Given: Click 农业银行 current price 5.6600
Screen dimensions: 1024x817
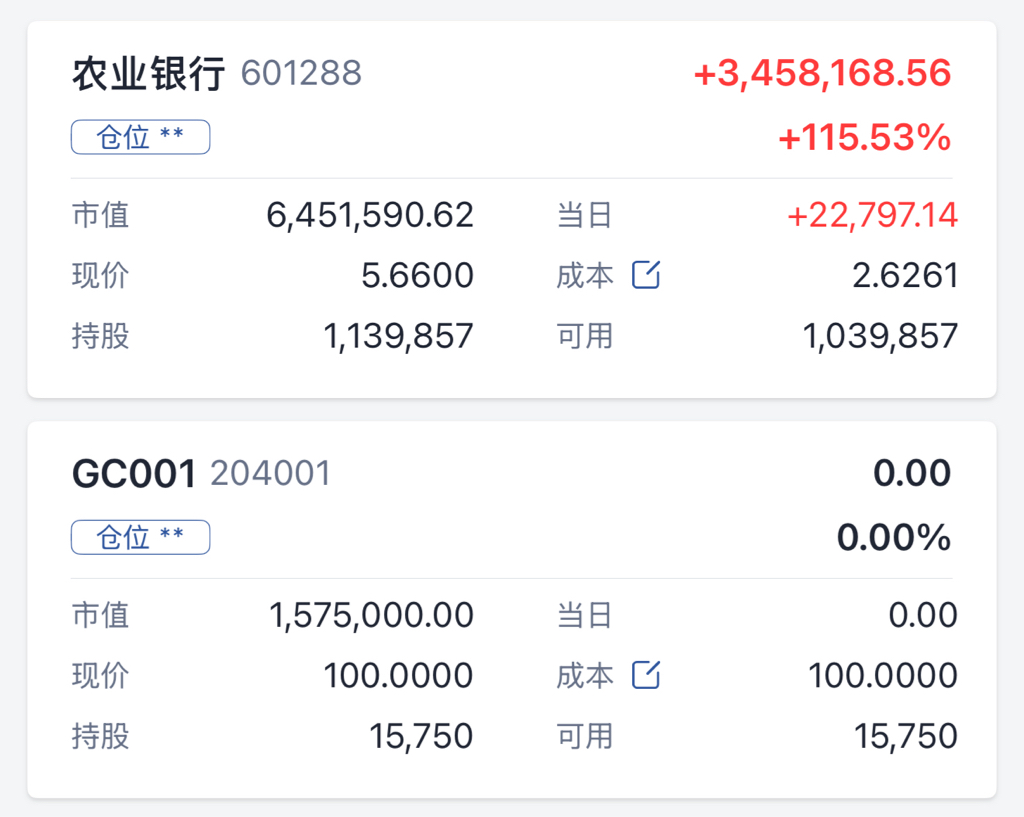Looking at the screenshot, I should [417, 276].
